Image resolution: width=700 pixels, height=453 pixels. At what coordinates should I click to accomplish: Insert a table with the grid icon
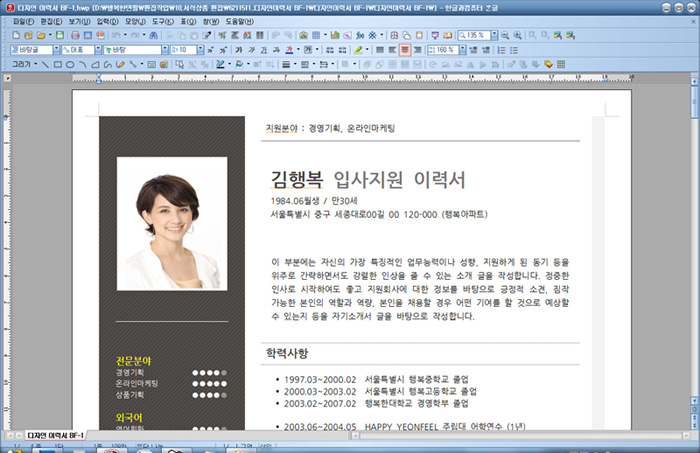[316, 35]
